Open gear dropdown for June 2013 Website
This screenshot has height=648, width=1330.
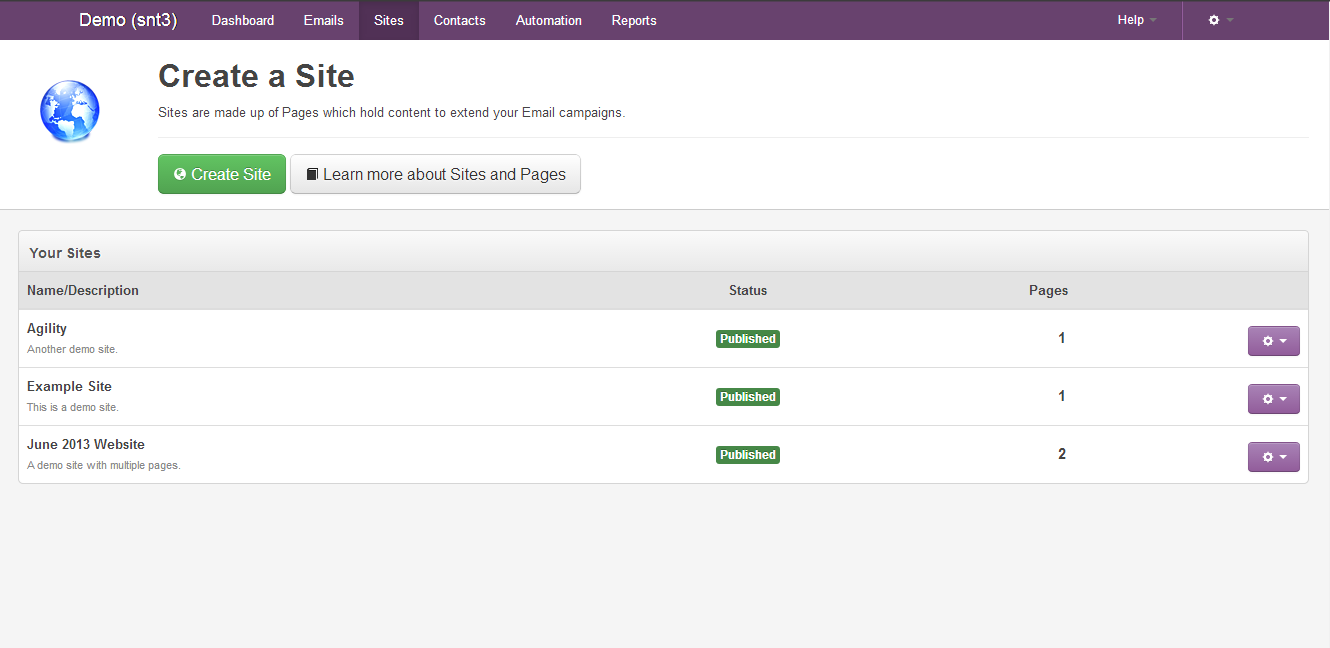(x=1273, y=457)
